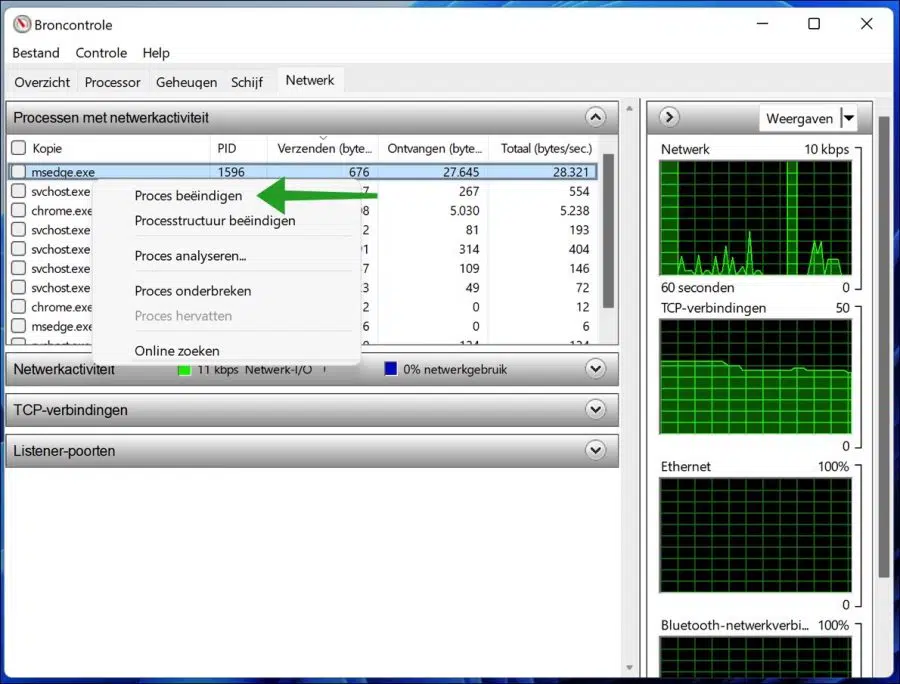Tick the Kopie header checkbox
900x684 pixels.
click(x=19, y=148)
